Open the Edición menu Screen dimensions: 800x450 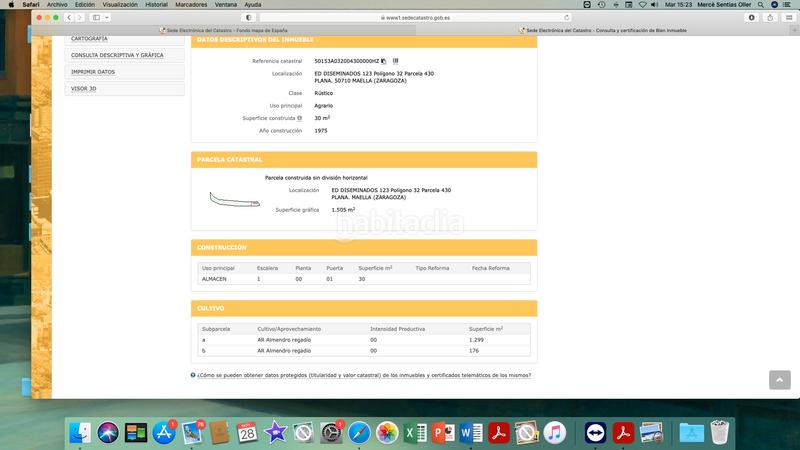click(85, 5)
